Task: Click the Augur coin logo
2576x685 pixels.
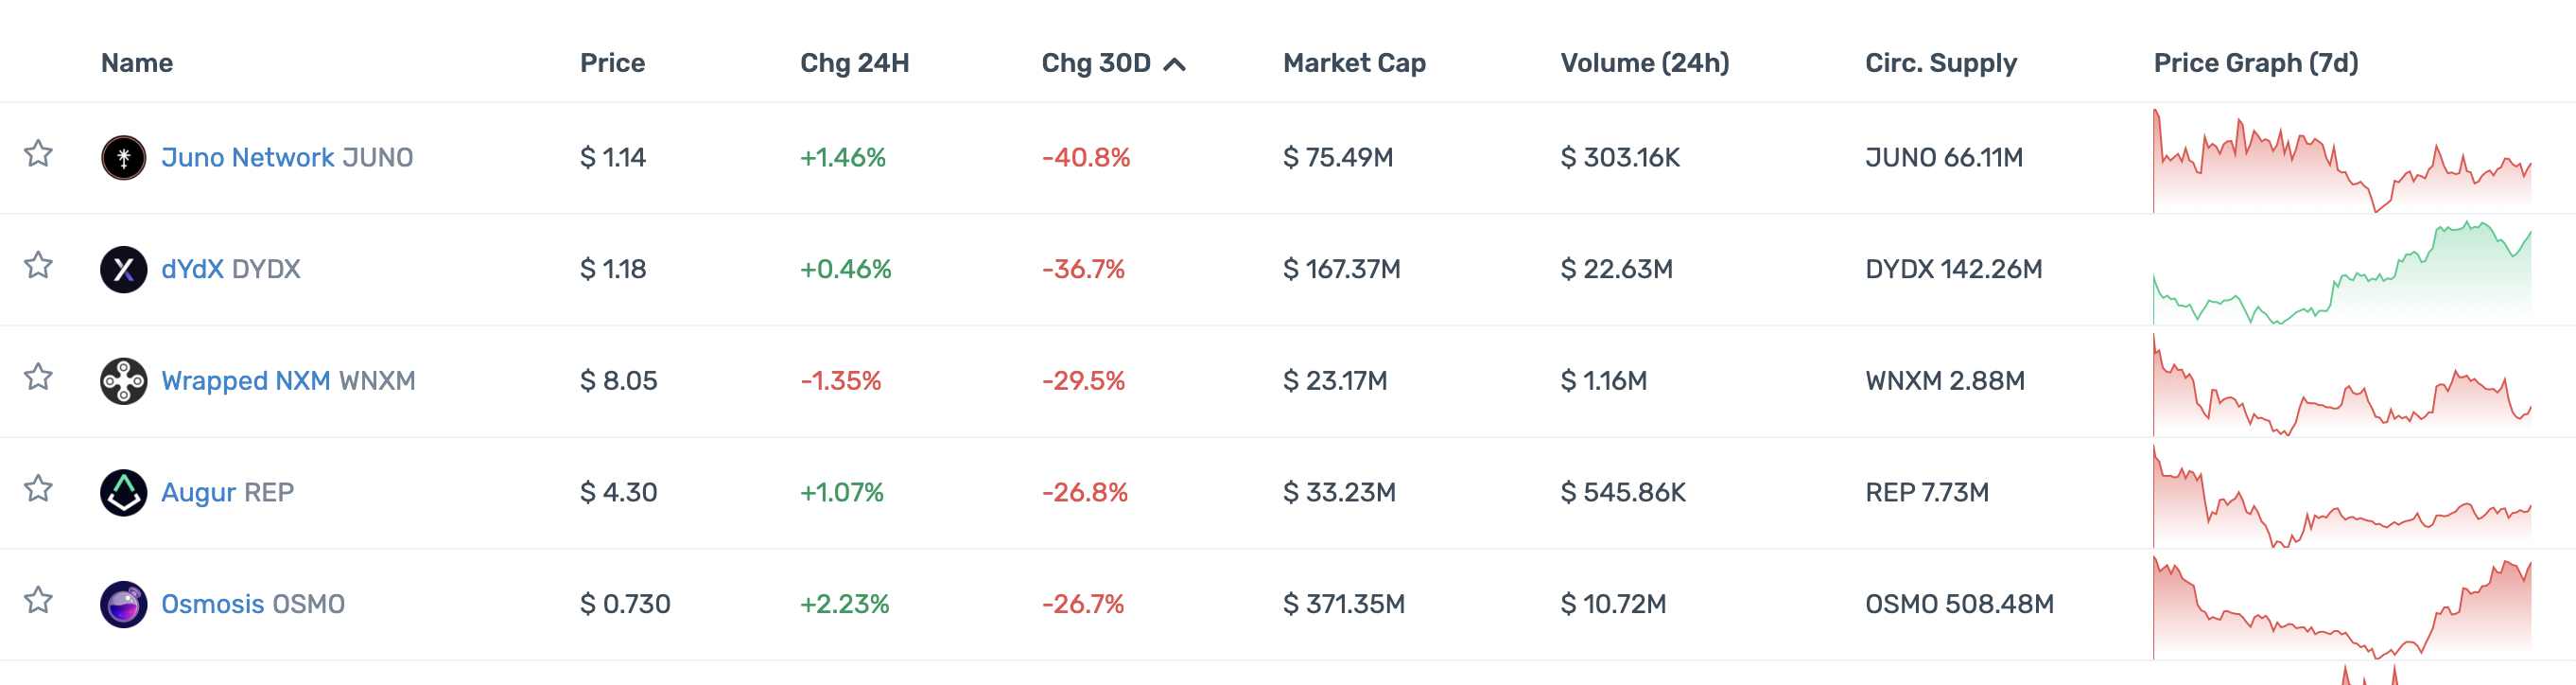Action: [123, 493]
